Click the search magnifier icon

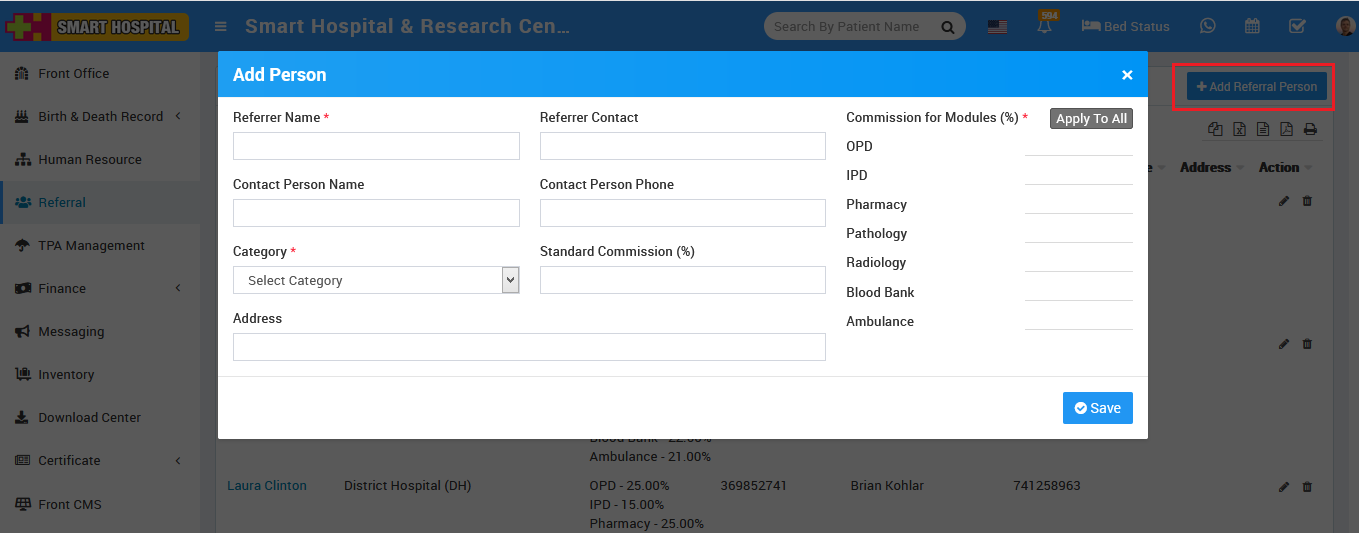pos(947,27)
